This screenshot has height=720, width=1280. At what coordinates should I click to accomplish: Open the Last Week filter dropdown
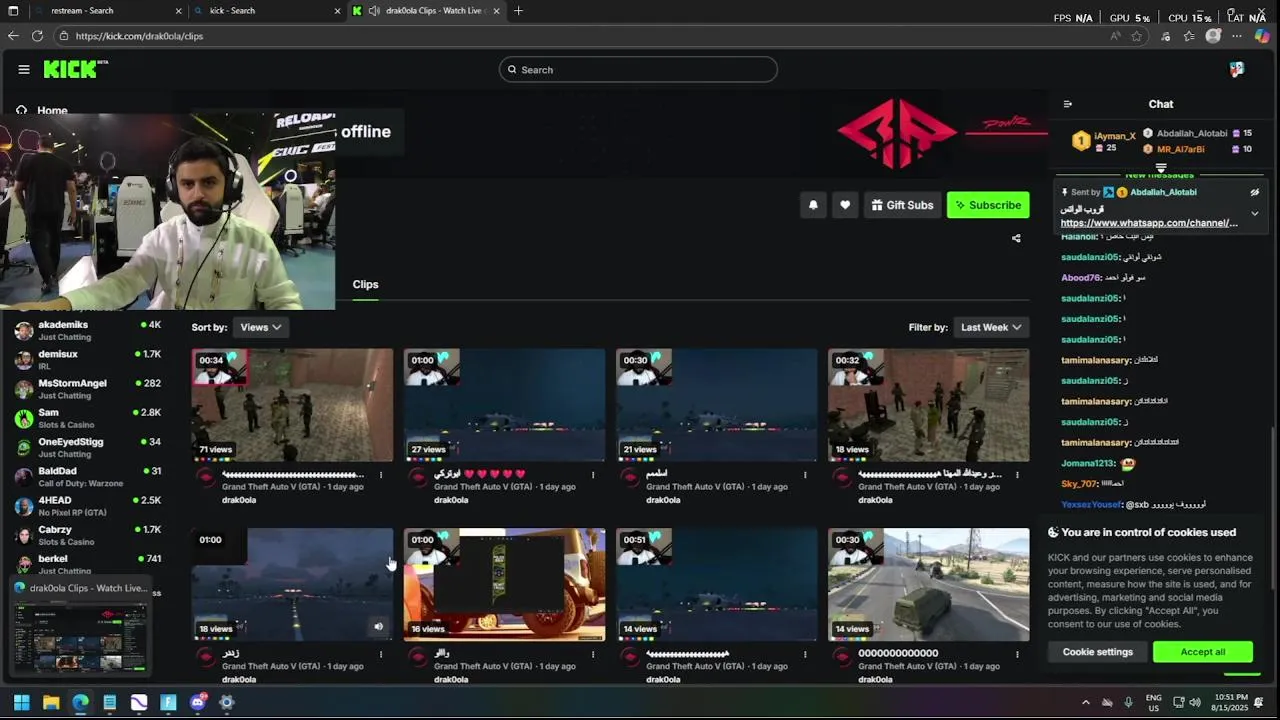991,327
